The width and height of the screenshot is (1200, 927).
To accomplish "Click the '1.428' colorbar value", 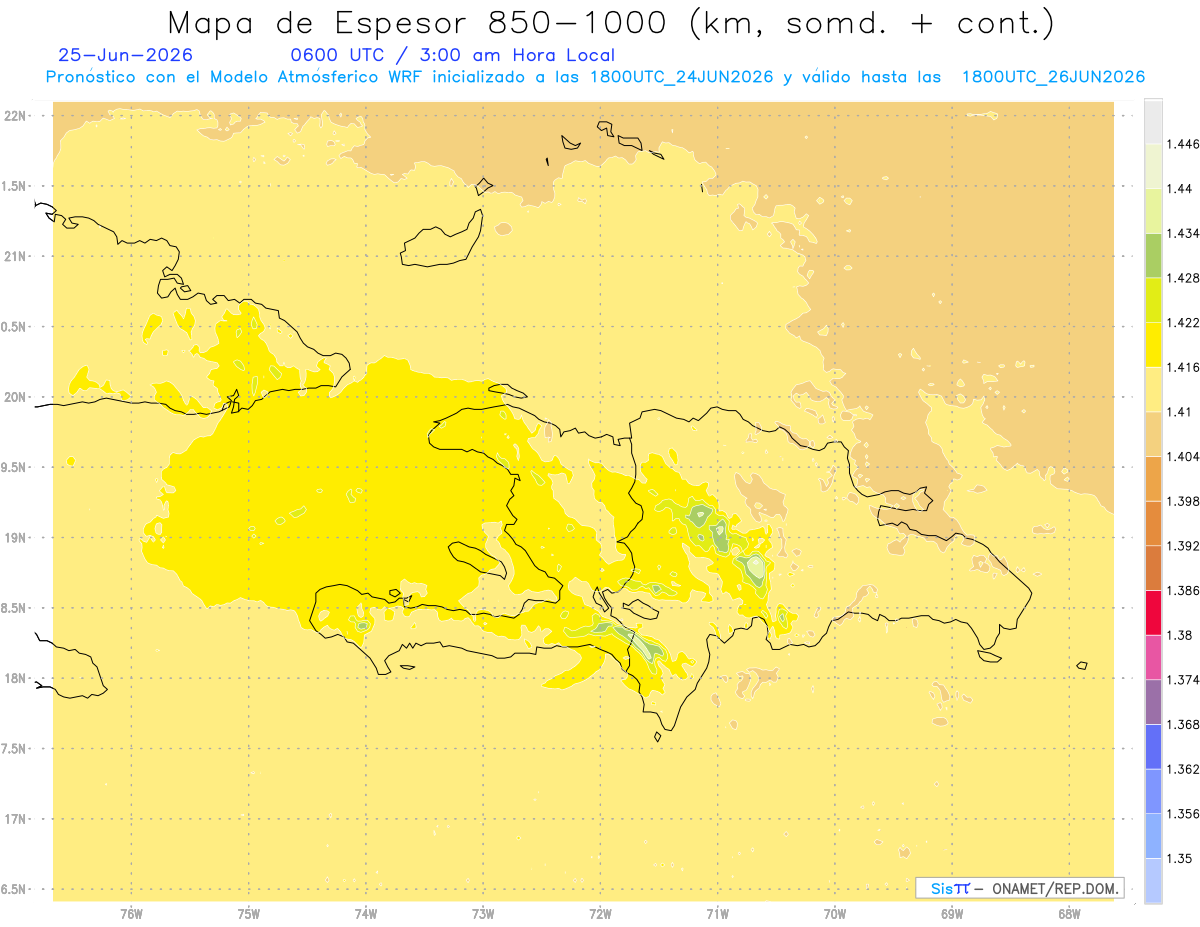I will coord(1182,278).
